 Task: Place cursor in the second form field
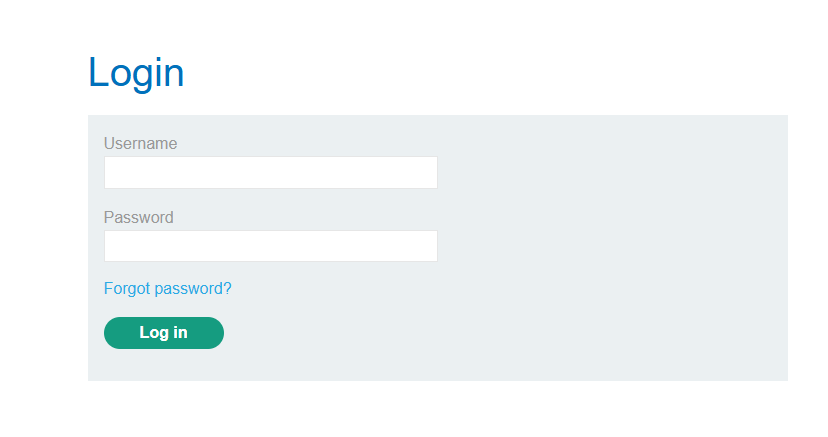[x=270, y=246]
